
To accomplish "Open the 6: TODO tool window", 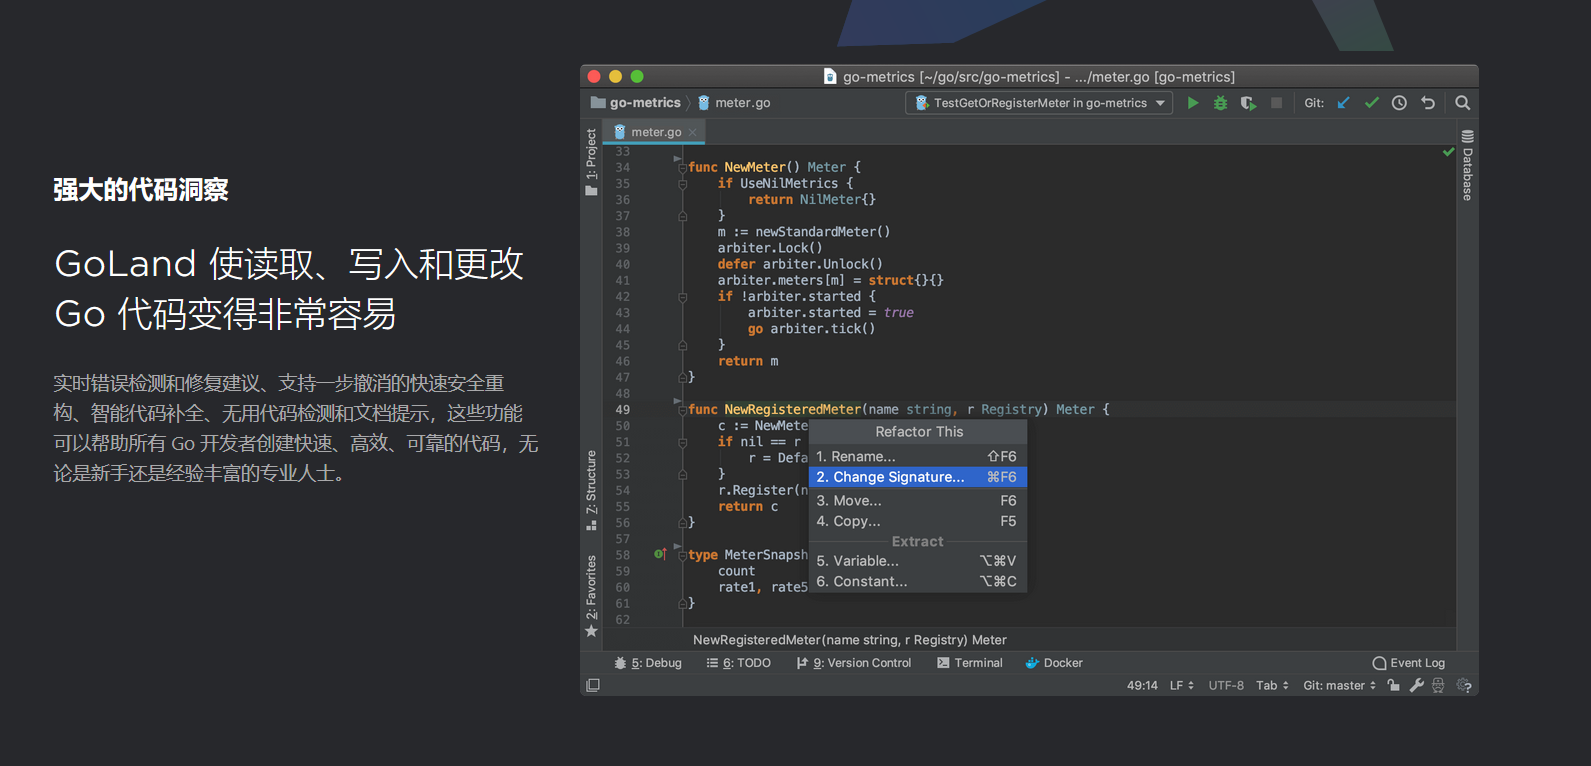I will [739, 663].
